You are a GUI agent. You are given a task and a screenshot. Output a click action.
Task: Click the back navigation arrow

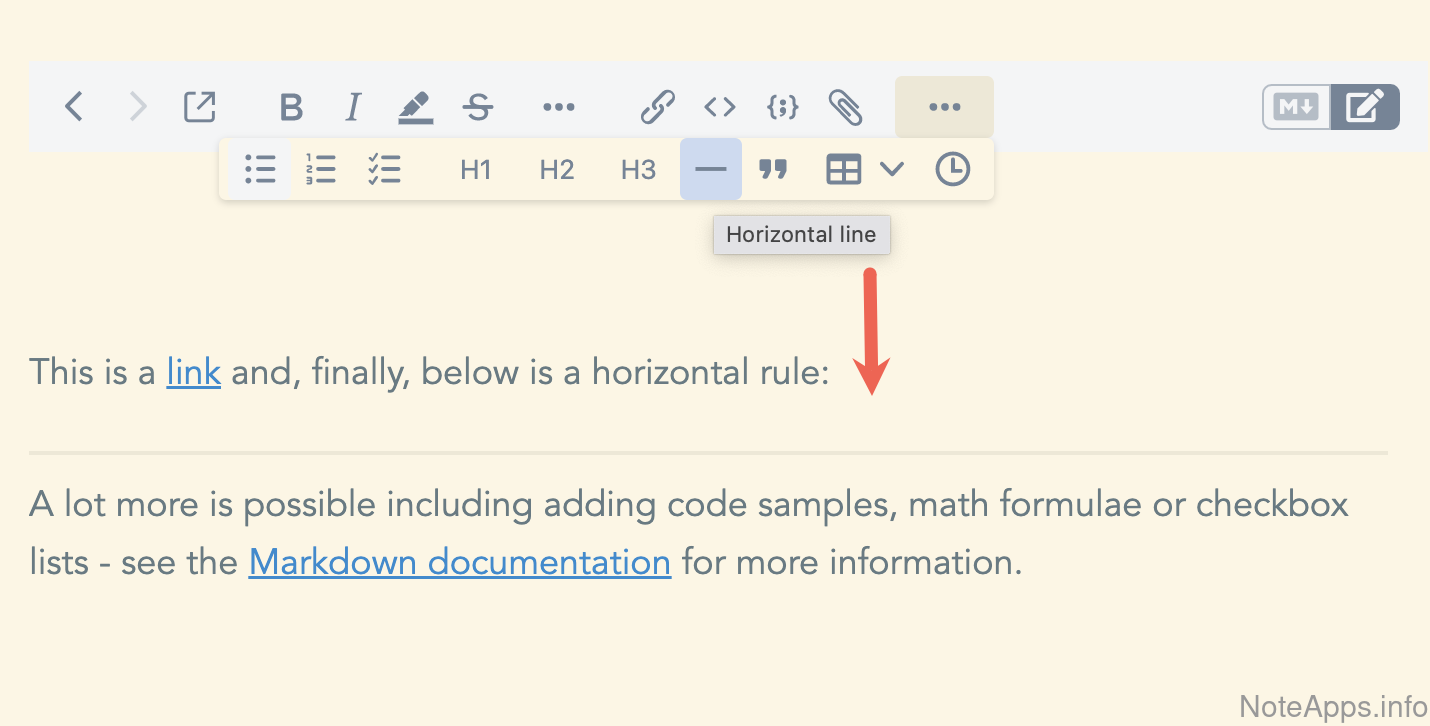[73, 106]
